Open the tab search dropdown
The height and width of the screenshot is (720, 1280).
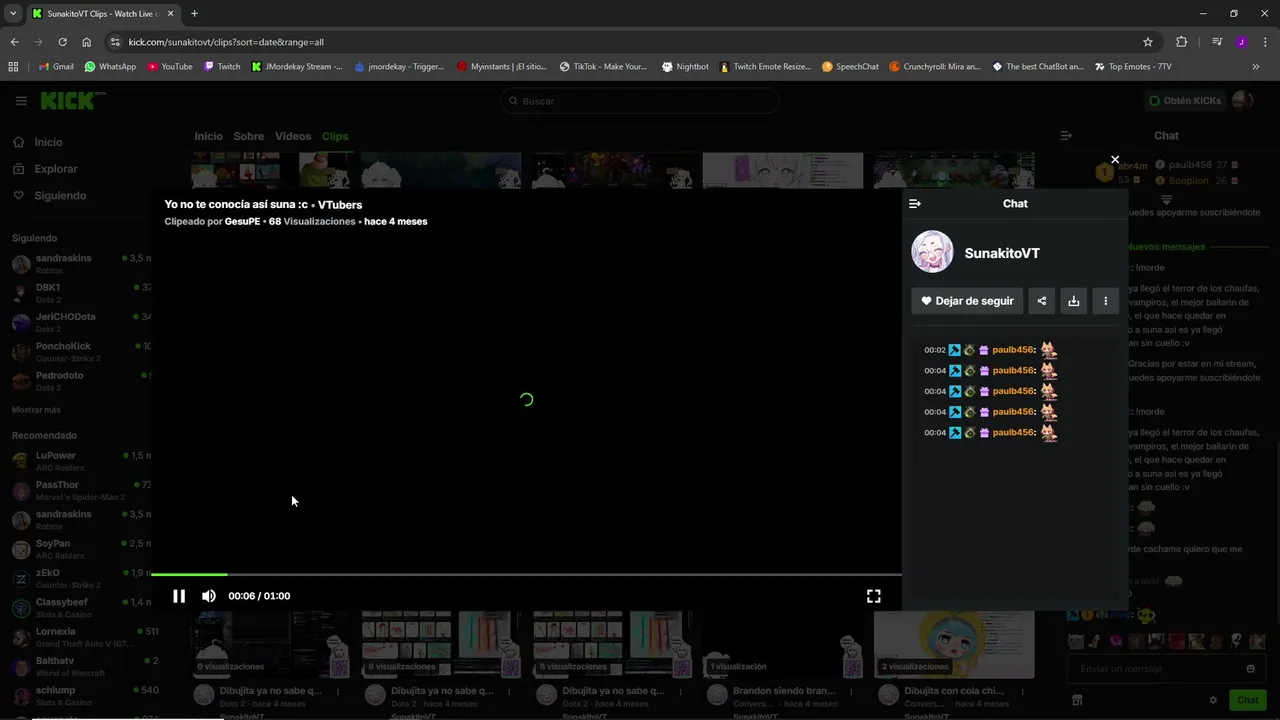point(13,14)
